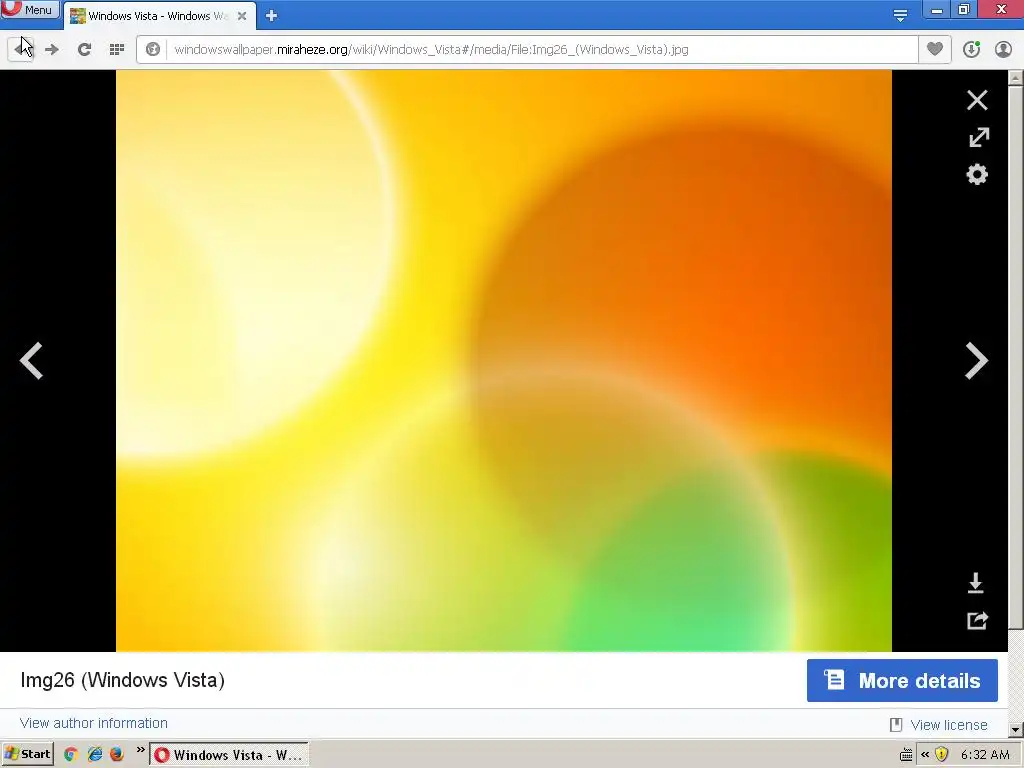Click page scrollbar down arrow

click(x=1016, y=729)
